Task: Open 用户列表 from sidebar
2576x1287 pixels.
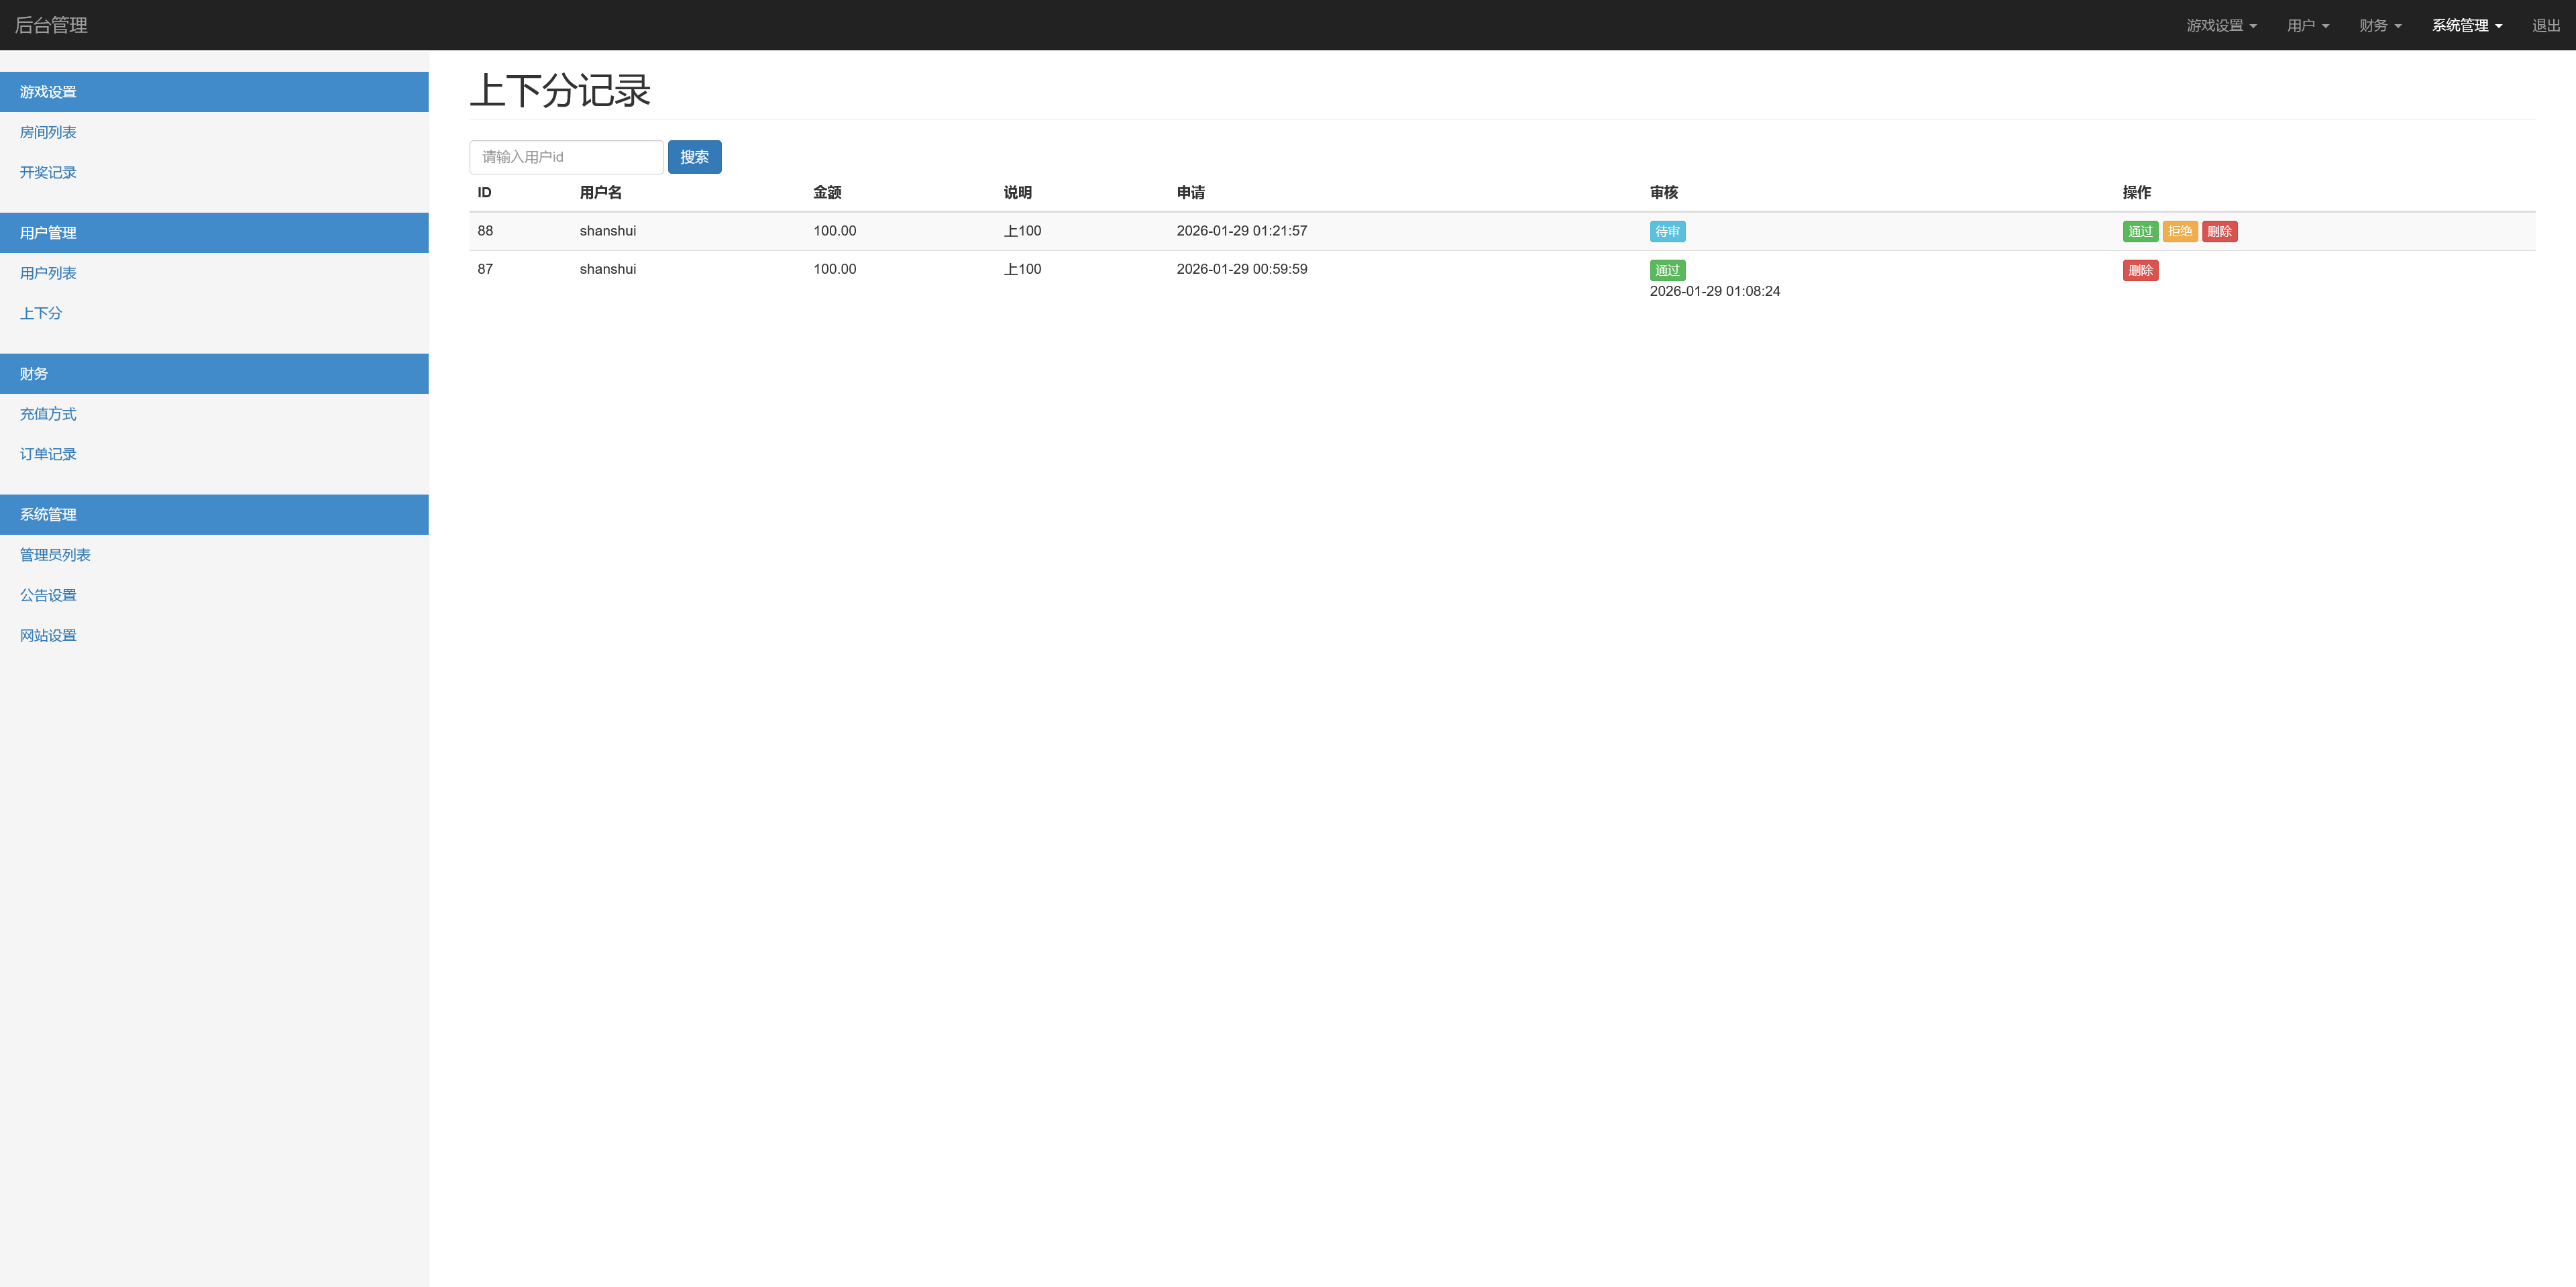Action: (x=48, y=273)
